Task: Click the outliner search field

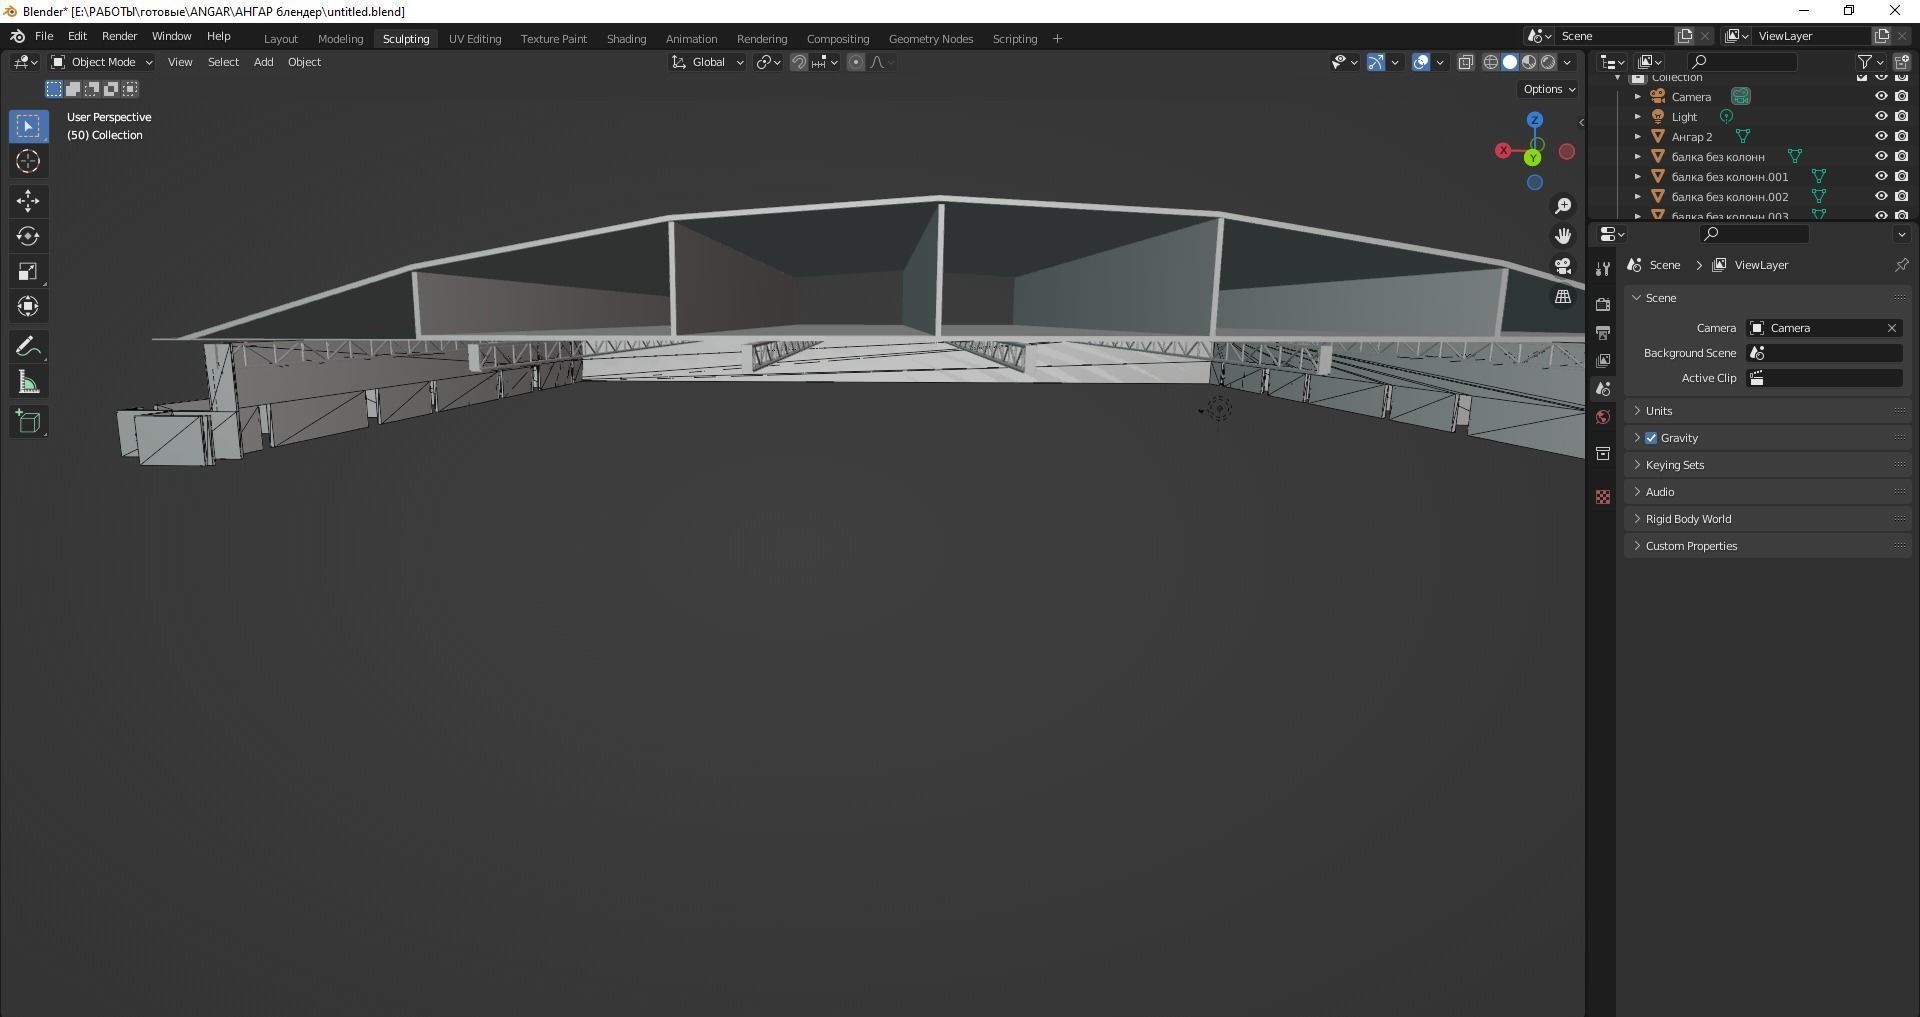Action: coord(1745,61)
